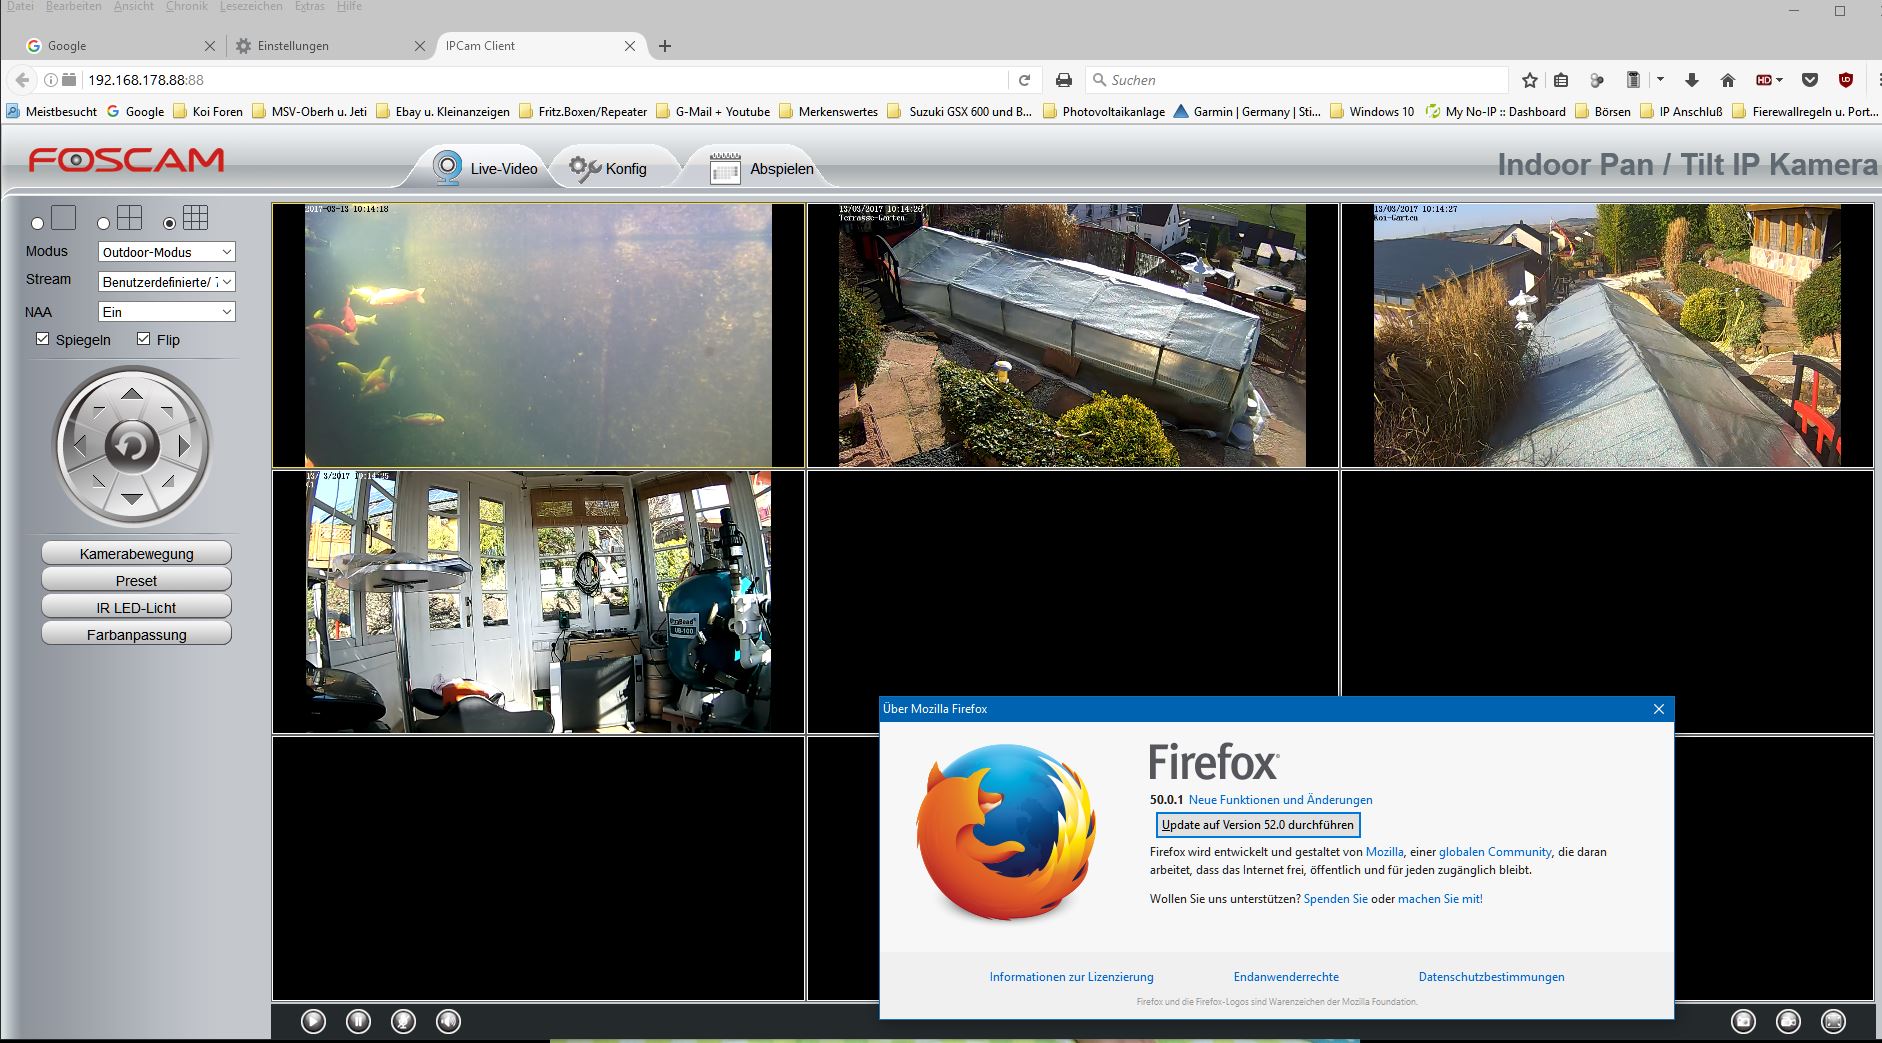Move the camera diagonally down-left
This screenshot has height=1043, width=1882.
pyautogui.click(x=97, y=482)
